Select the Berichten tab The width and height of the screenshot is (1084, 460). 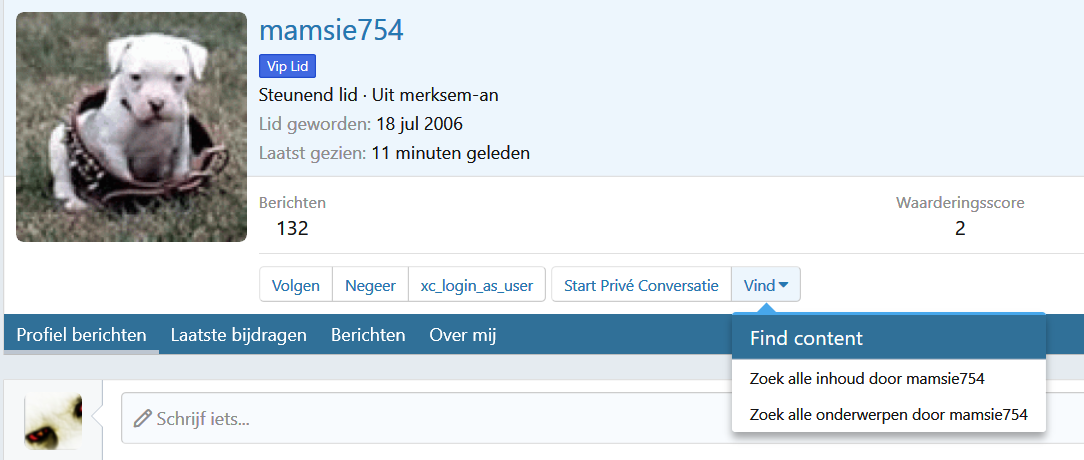[368, 335]
